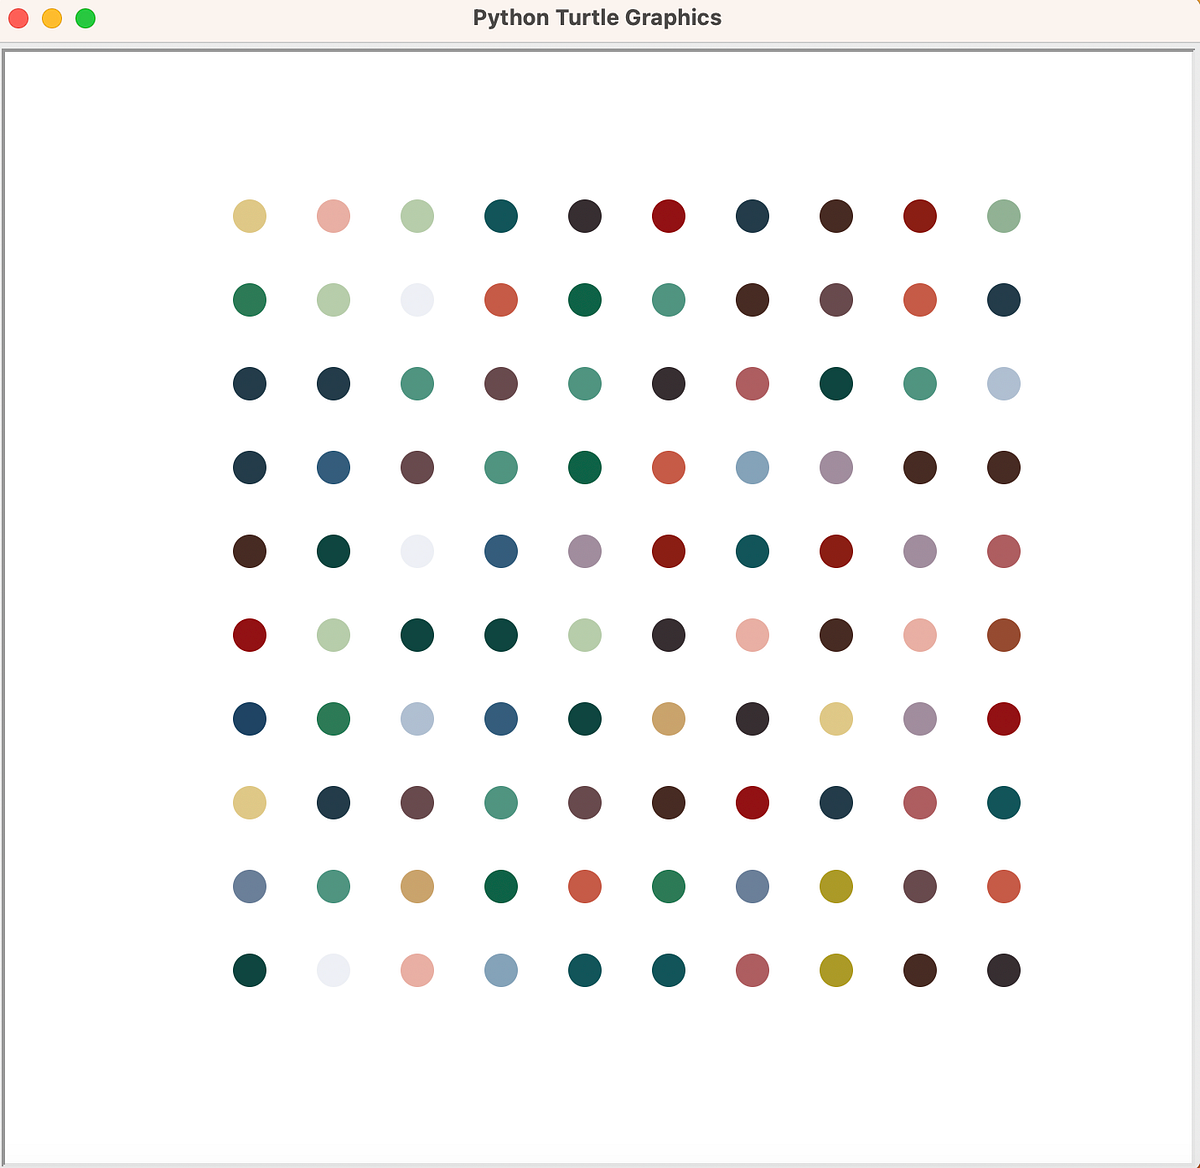This screenshot has height=1168, width=1200.
Task: Pick the light blue-gray dot ending row three
Action: pyautogui.click(x=1003, y=383)
